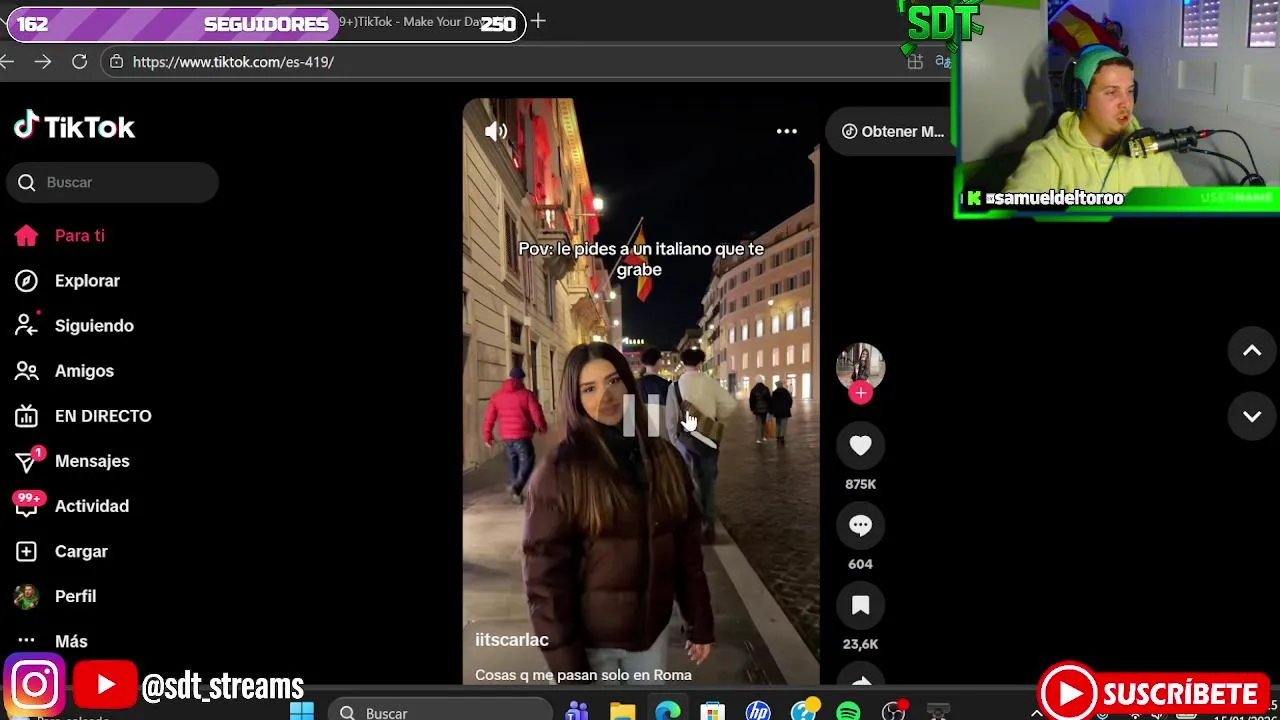Screen dimensions: 1280x720
Task: Click the username iitscarlac
Action: tap(512, 640)
